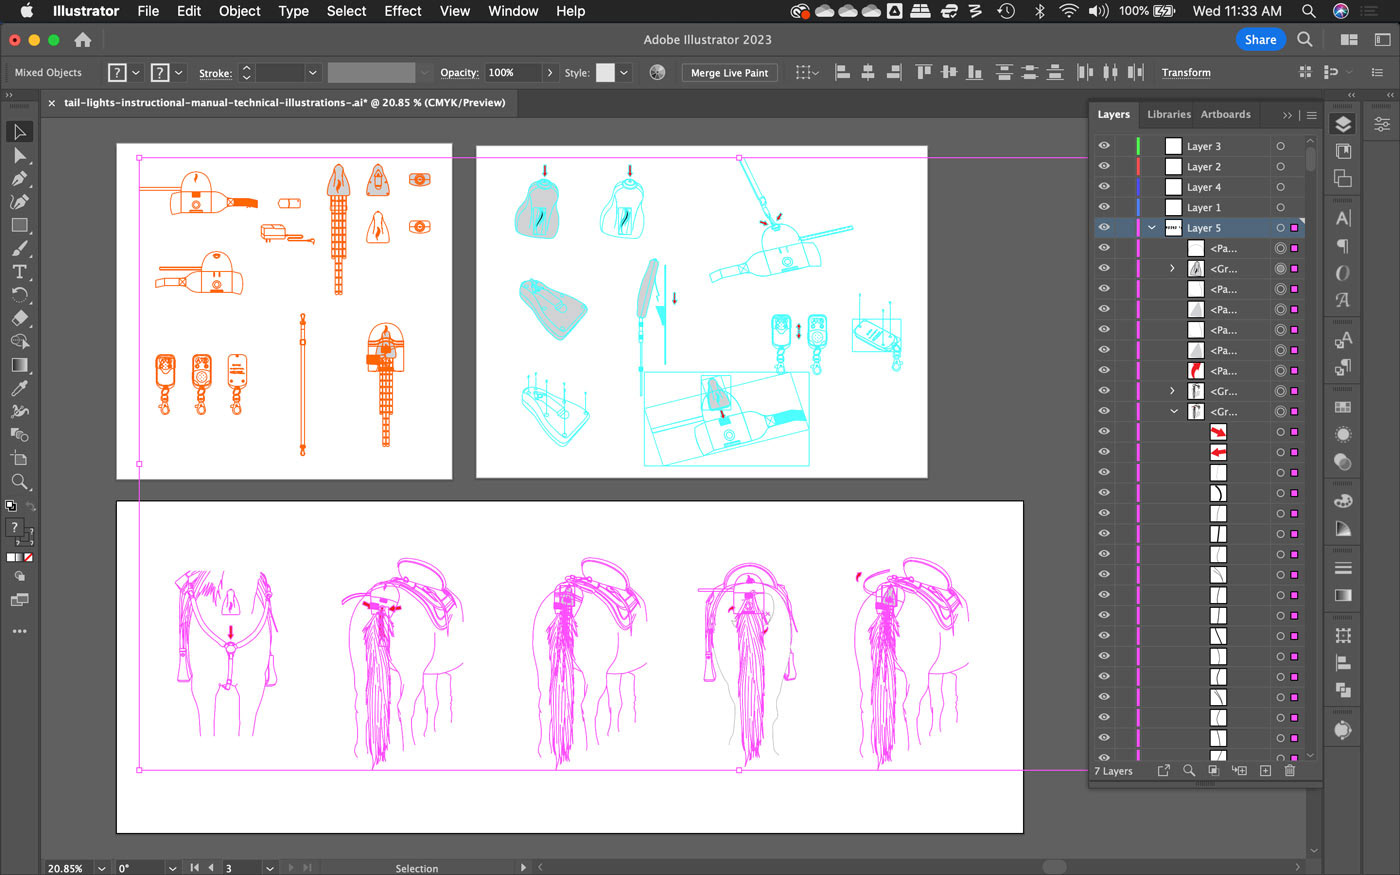Viewport: 1400px width, 875px height.
Task: Choose the Eyedropper tool
Action: pyautogui.click(x=19, y=388)
